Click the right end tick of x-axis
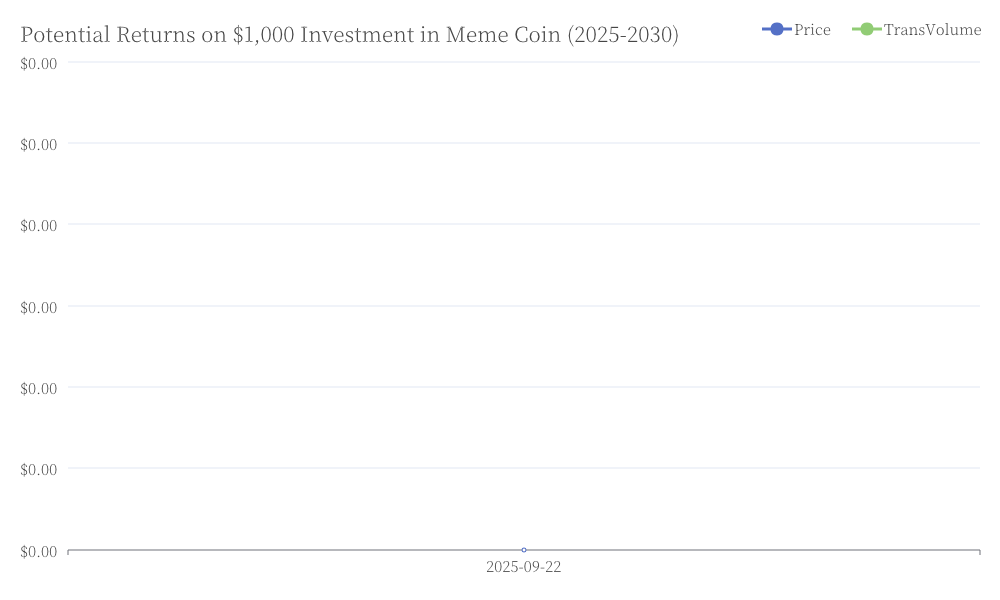 980,552
